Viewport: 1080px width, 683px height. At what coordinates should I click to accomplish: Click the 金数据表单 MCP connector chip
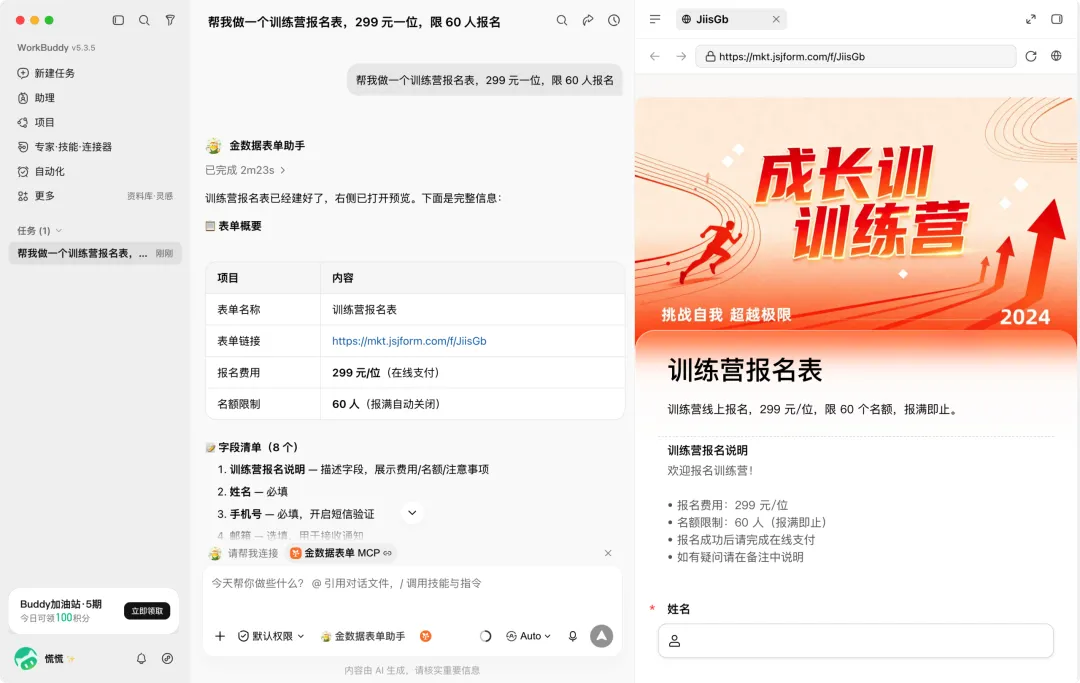pos(341,553)
